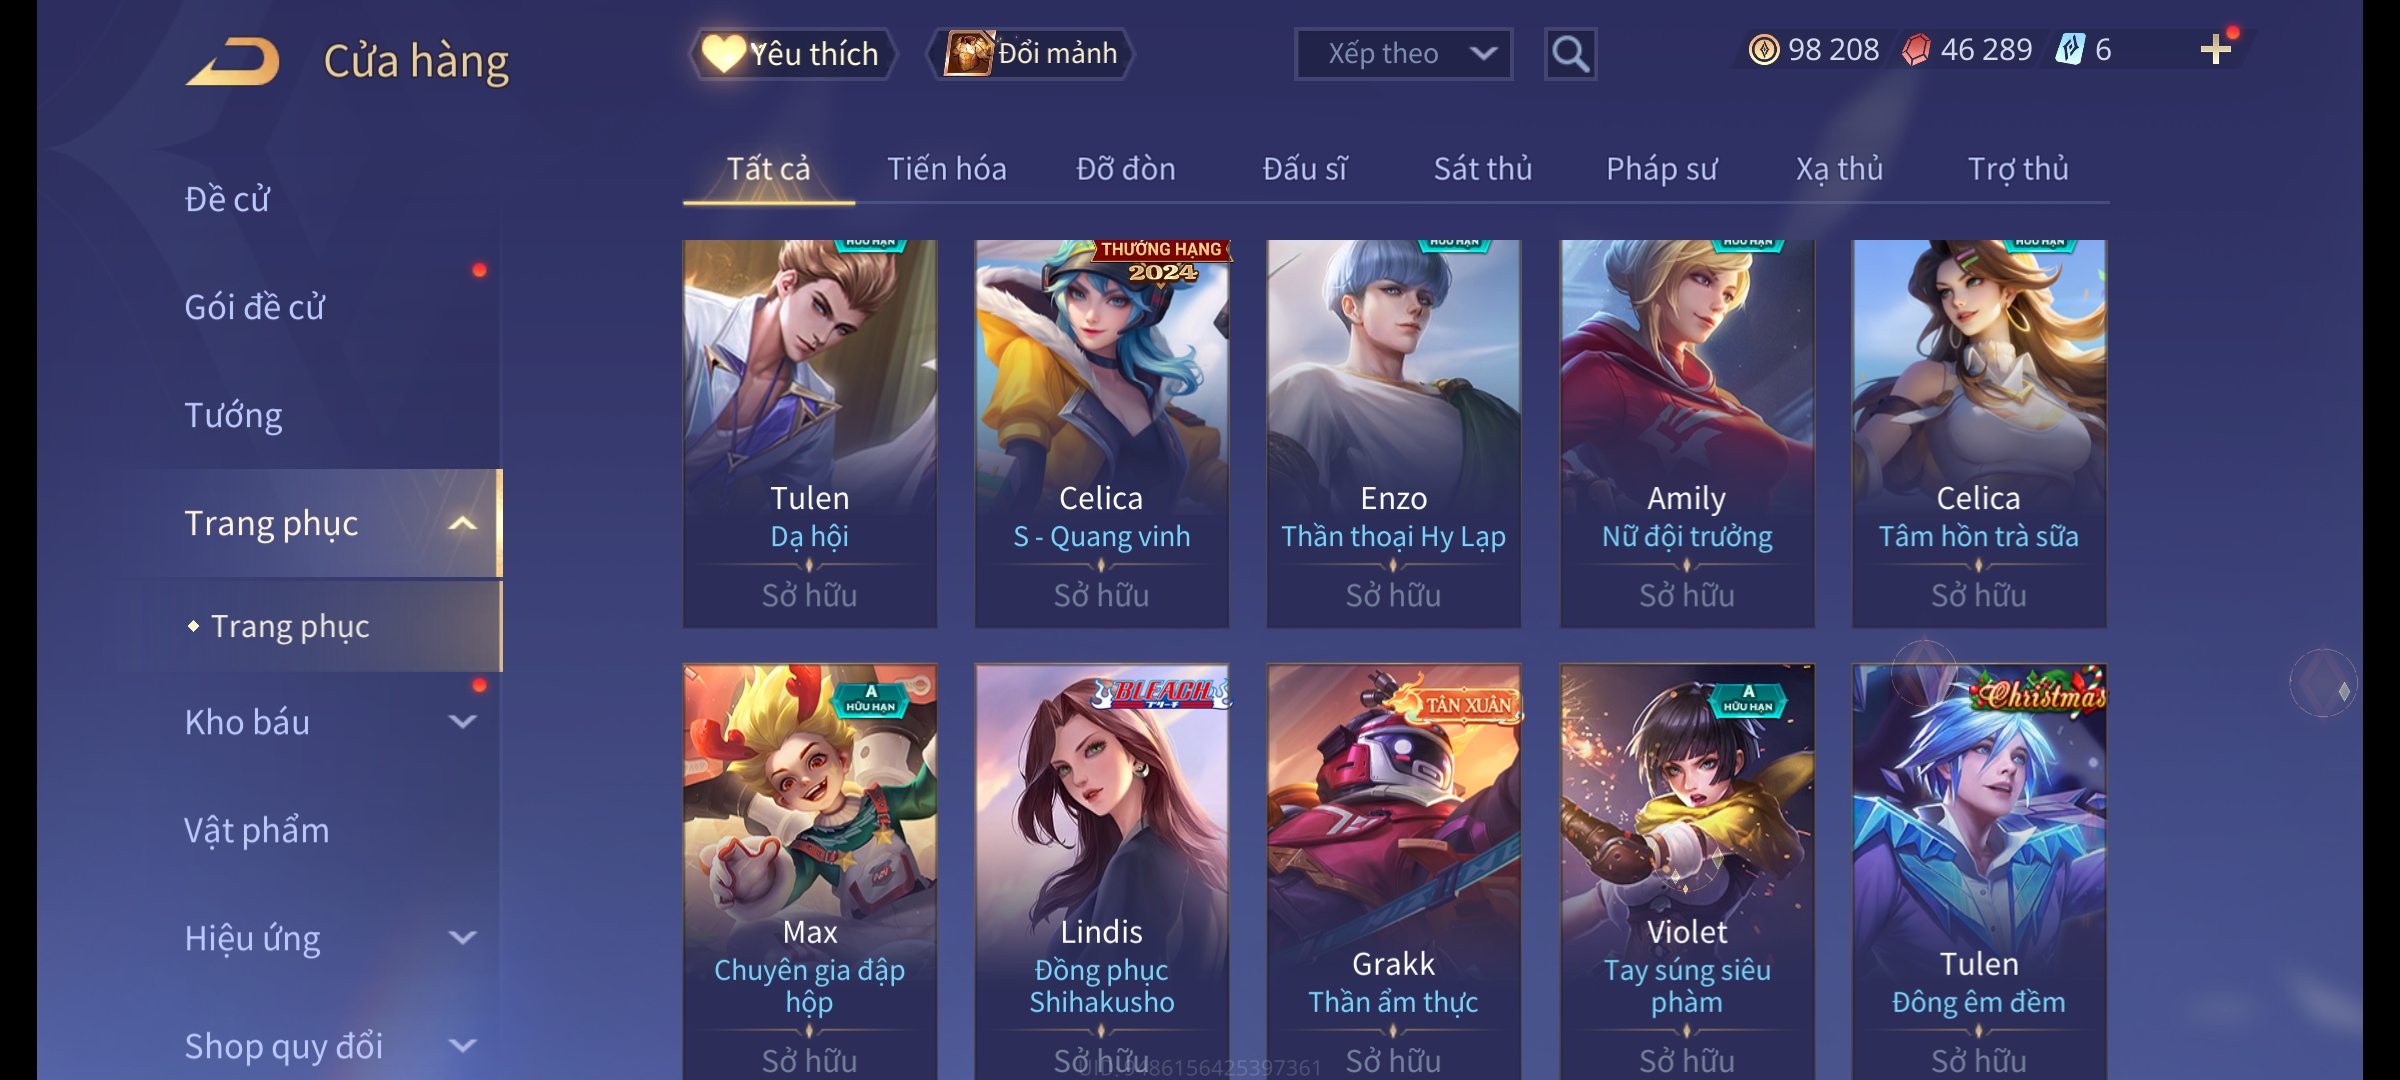The image size is (2400, 1080).
Task: Open the Xếp theo sort dropdown
Action: tap(1403, 54)
